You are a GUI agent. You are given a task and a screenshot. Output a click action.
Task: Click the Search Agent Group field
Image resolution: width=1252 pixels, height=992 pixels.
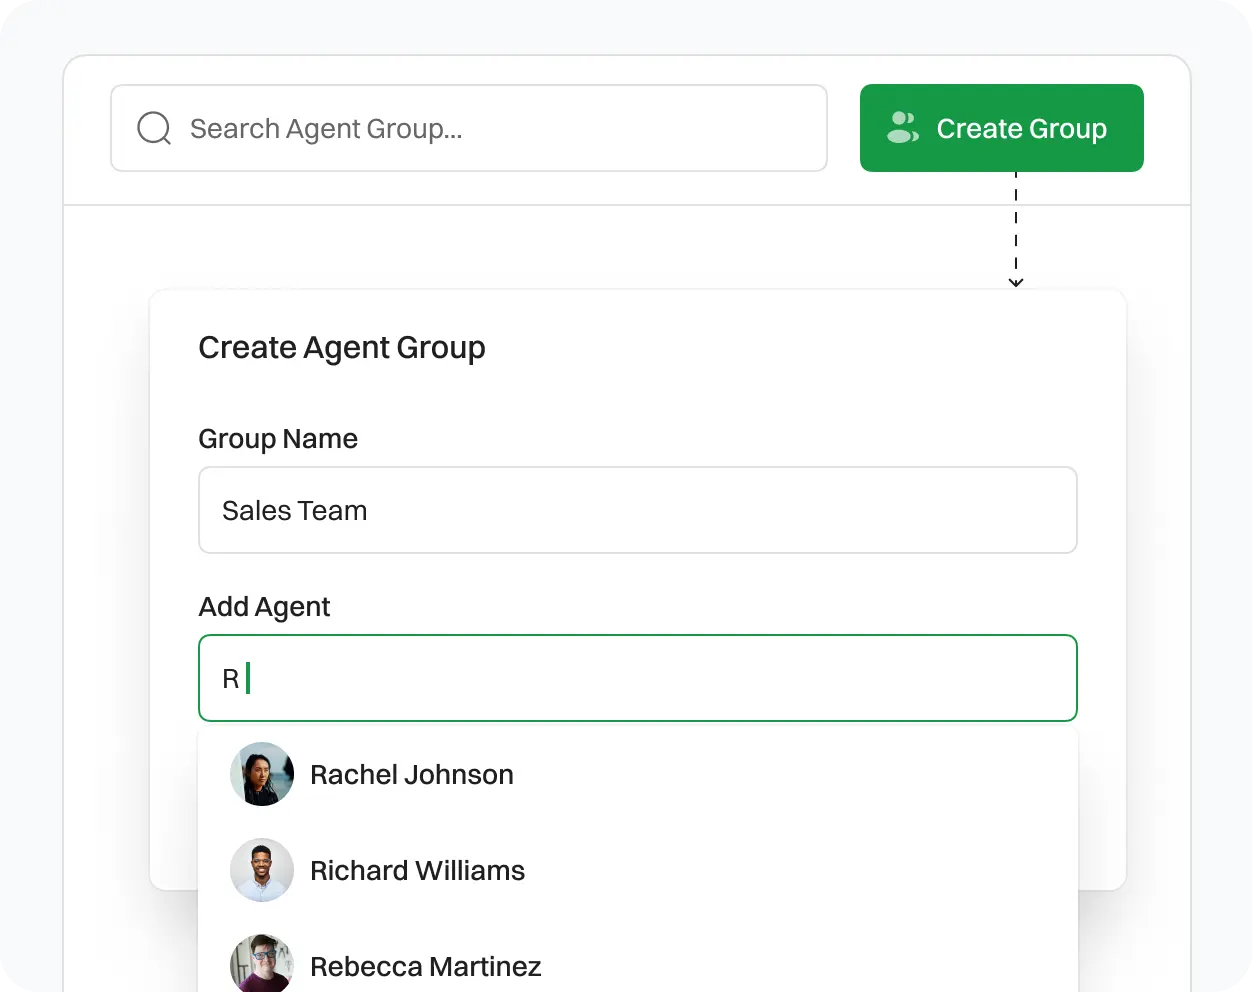pyautogui.click(x=469, y=128)
